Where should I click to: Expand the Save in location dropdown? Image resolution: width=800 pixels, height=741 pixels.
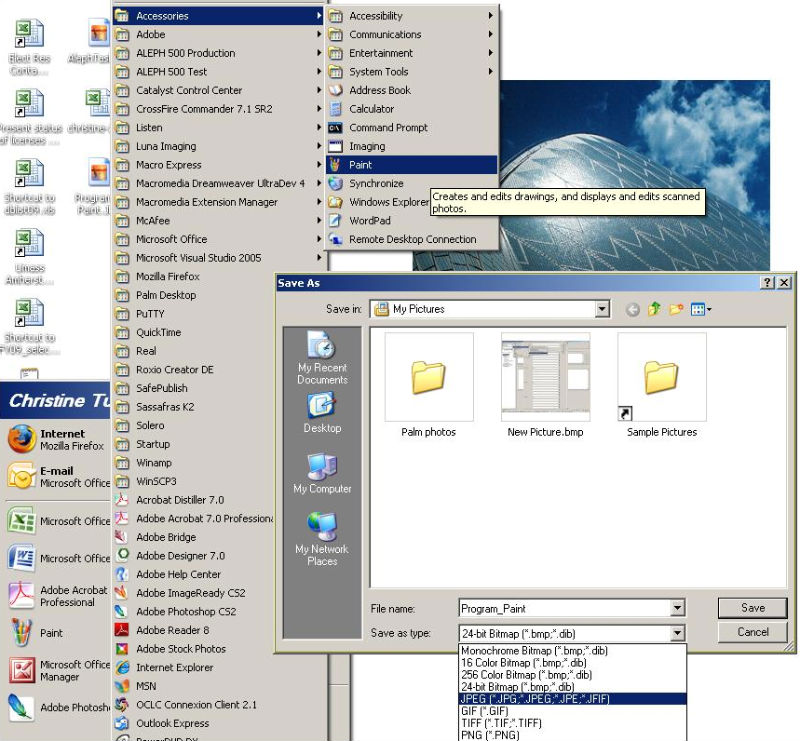coord(602,310)
